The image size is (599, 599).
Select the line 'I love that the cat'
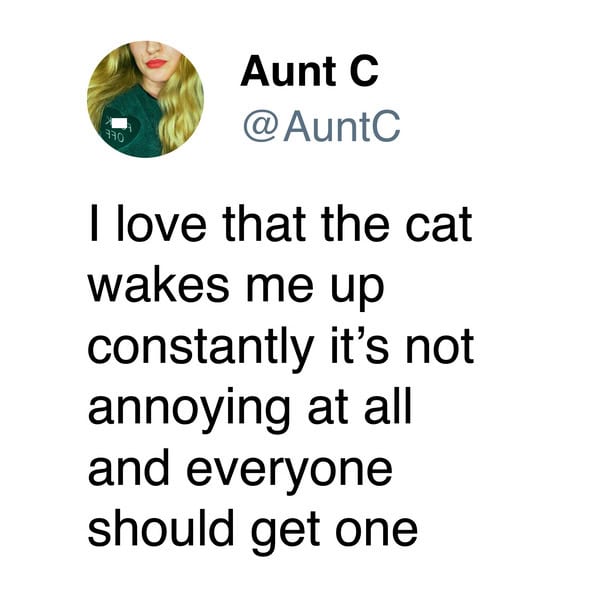coord(281,225)
